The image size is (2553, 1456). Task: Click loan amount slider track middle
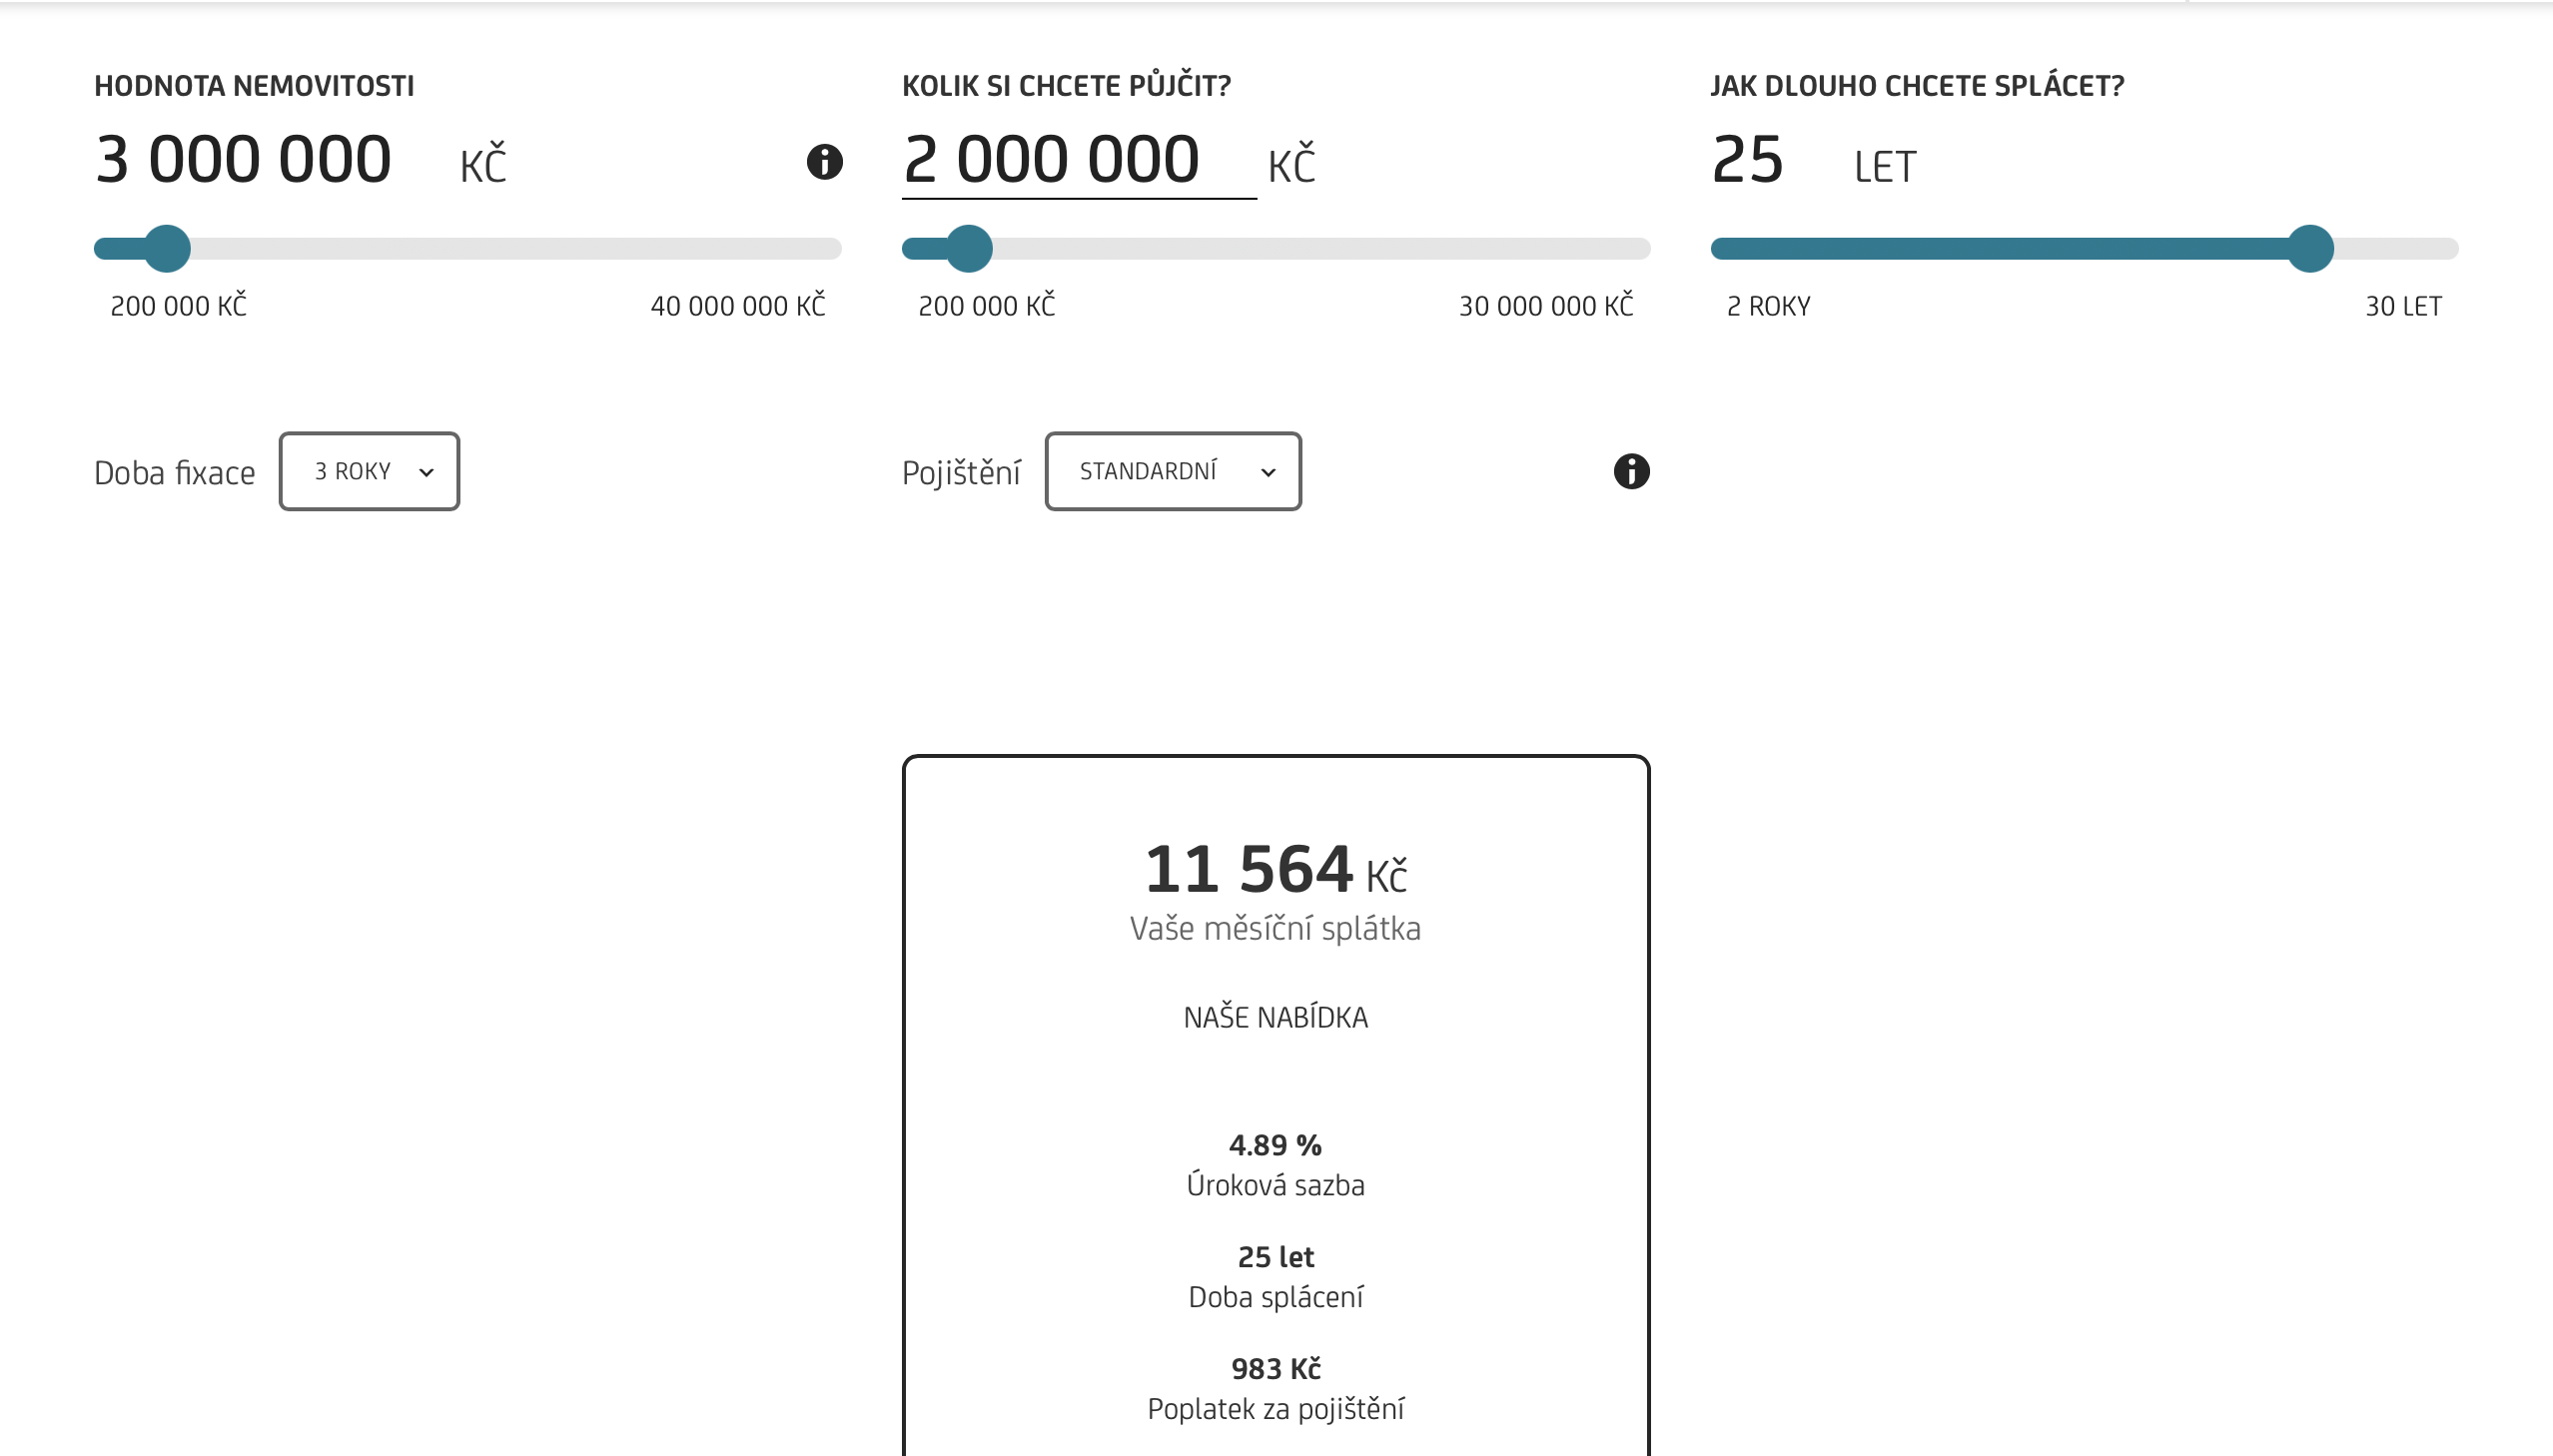pyautogui.click(x=1276, y=249)
